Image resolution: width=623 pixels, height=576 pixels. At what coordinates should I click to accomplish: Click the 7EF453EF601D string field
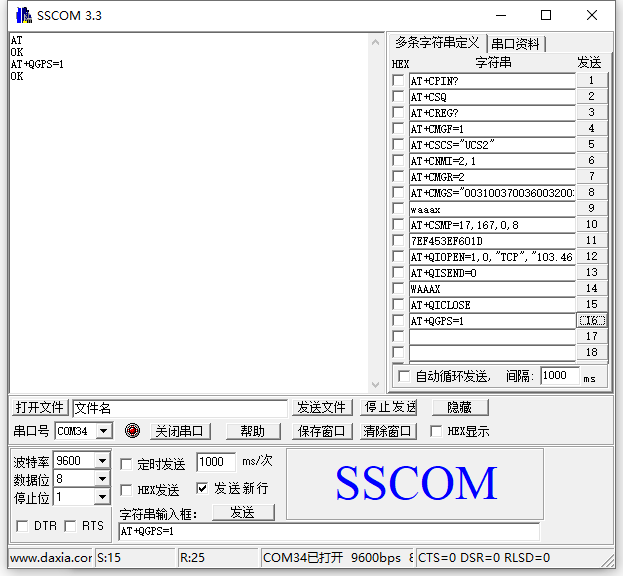point(492,241)
